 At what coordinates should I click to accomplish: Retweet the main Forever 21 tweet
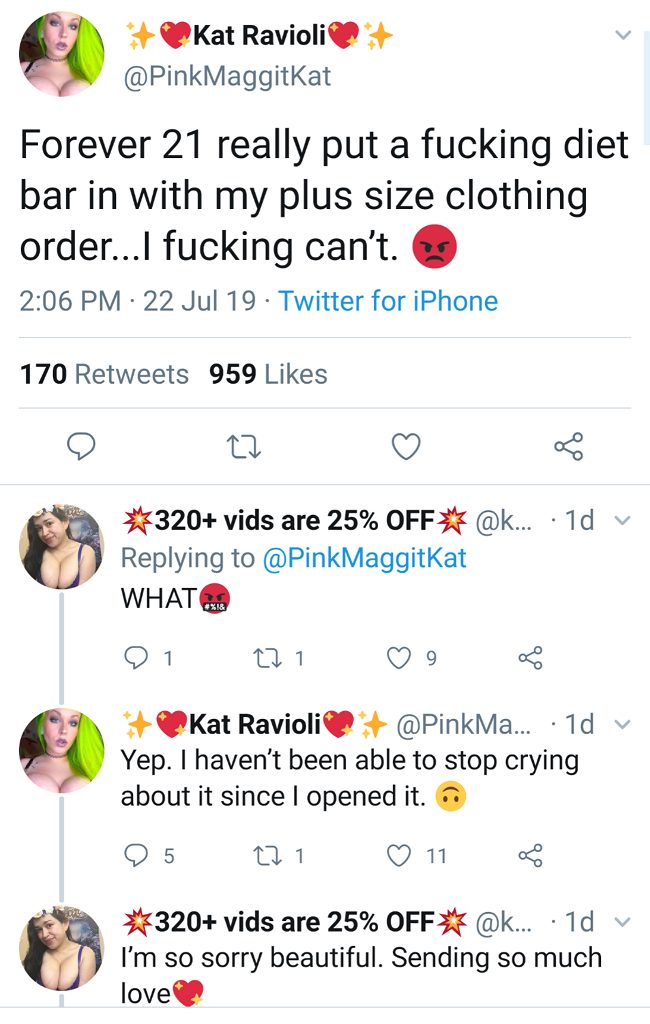[x=244, y=449]
